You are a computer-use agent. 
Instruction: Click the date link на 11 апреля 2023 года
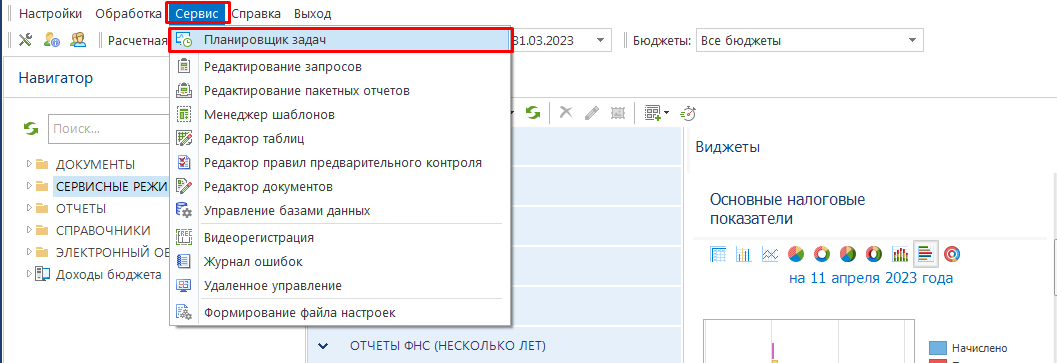pos(871,278)
